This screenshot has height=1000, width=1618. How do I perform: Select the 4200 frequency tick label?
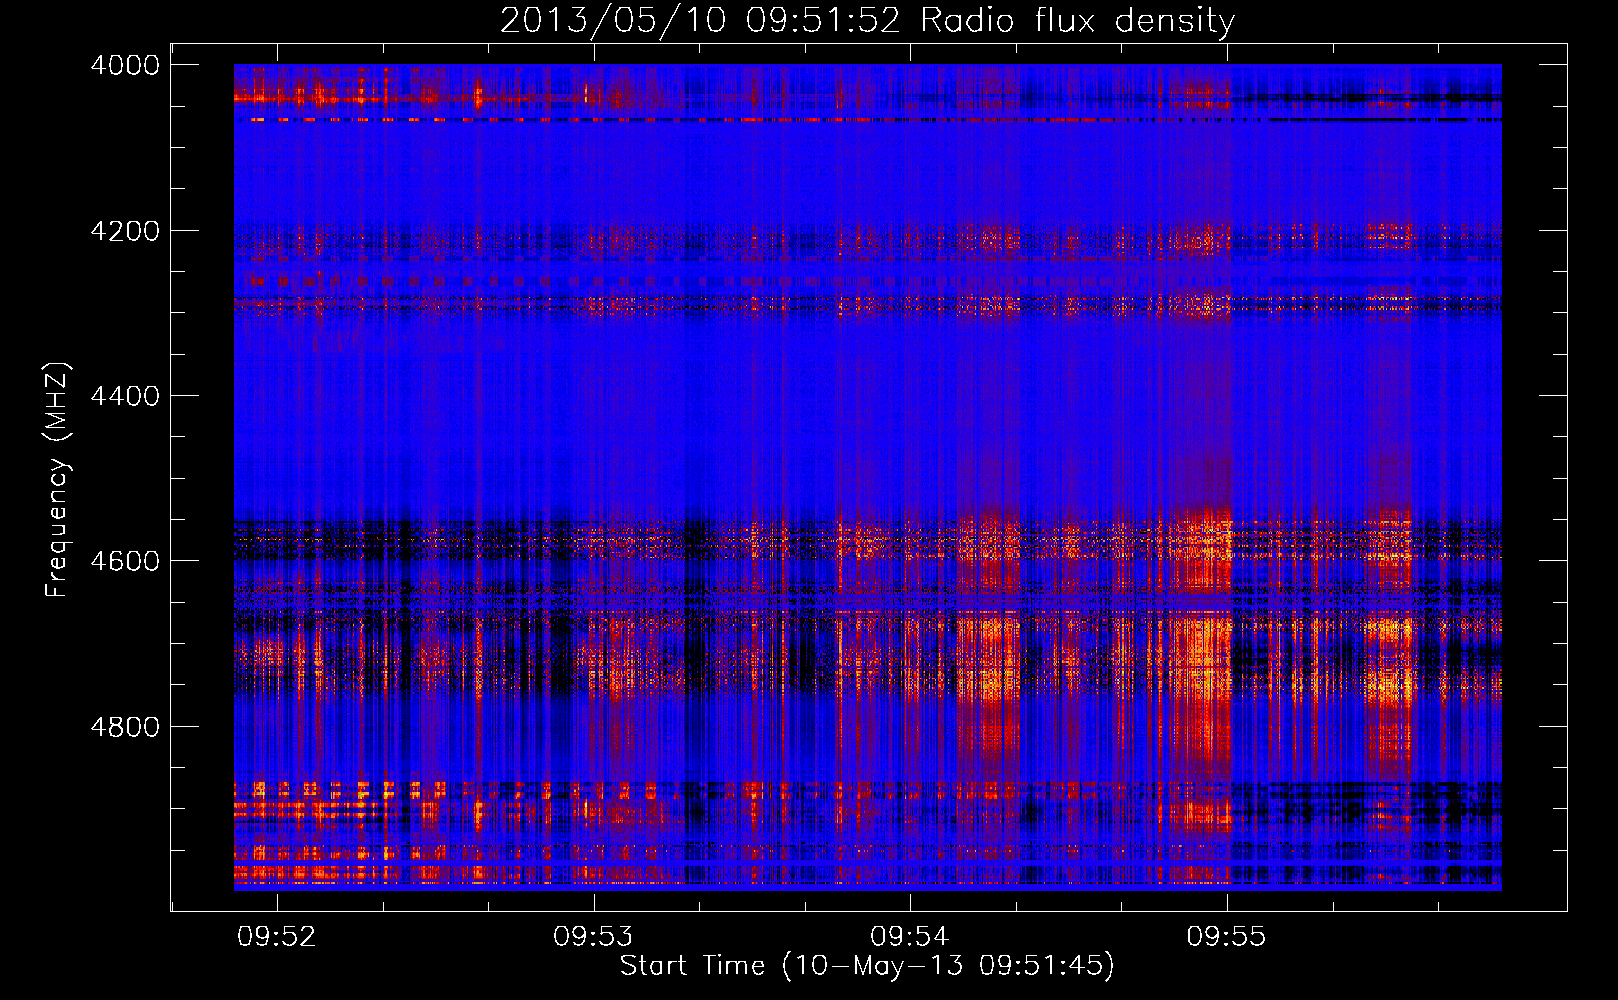pos(125,231)
